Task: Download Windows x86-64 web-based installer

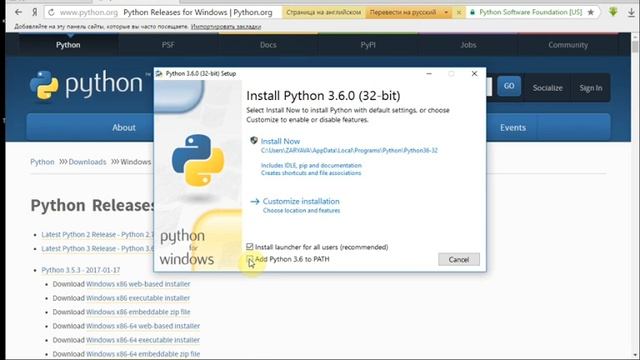Action: tap(143, 326)
